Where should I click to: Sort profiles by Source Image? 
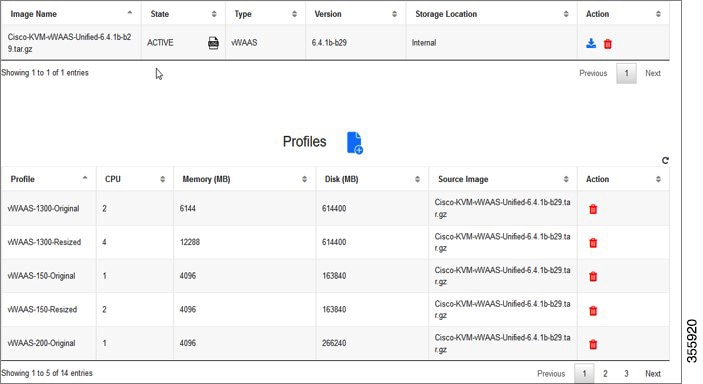503,179
